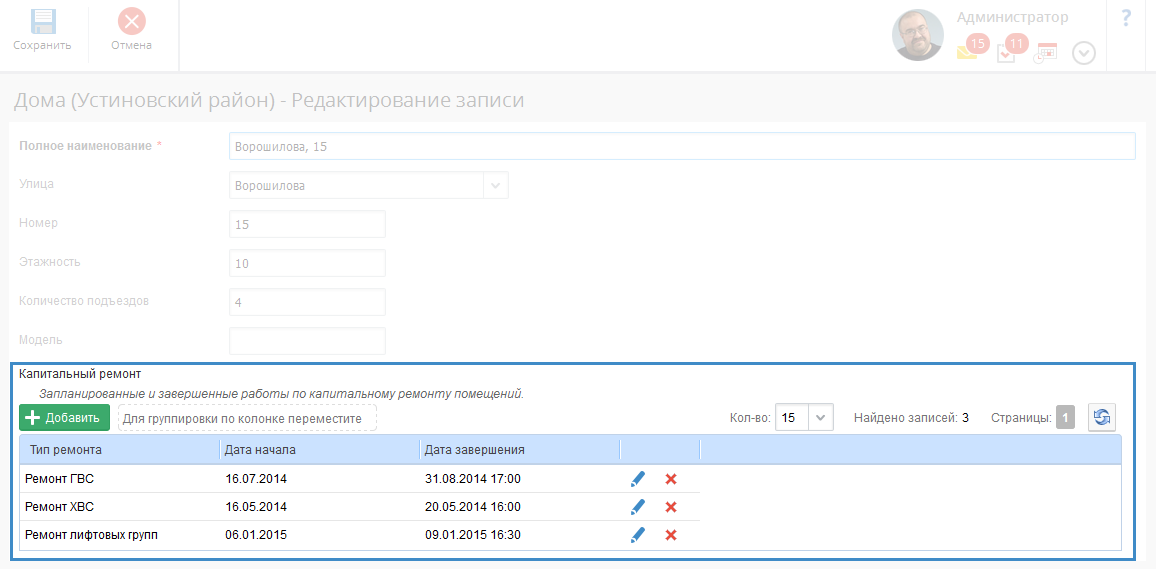Open the messages envelope with 15 badge
1156x569 pixels.
[x=967, y=52]
